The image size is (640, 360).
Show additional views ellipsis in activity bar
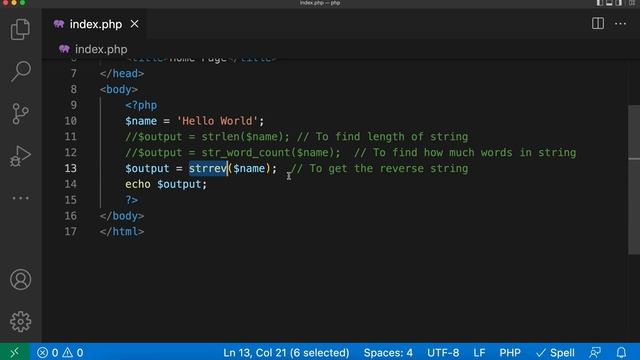coord(20,198)
